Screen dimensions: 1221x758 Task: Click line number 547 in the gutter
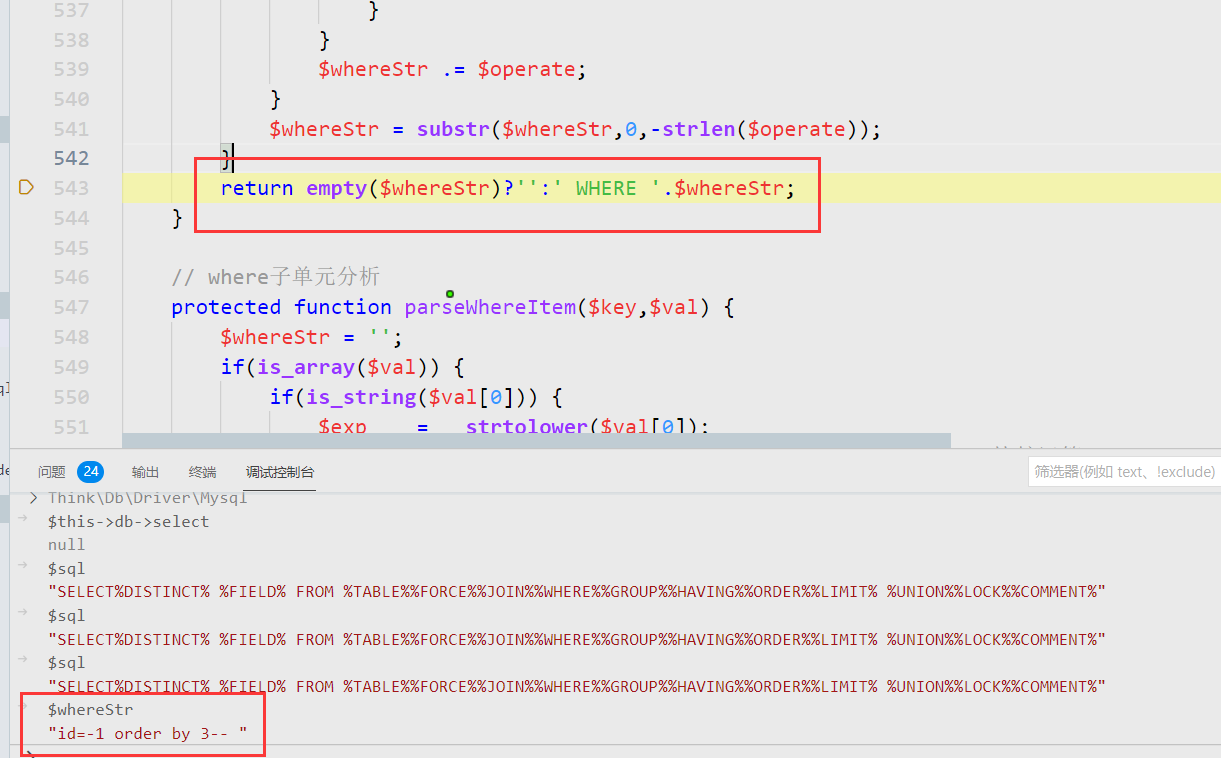(70, 307)
